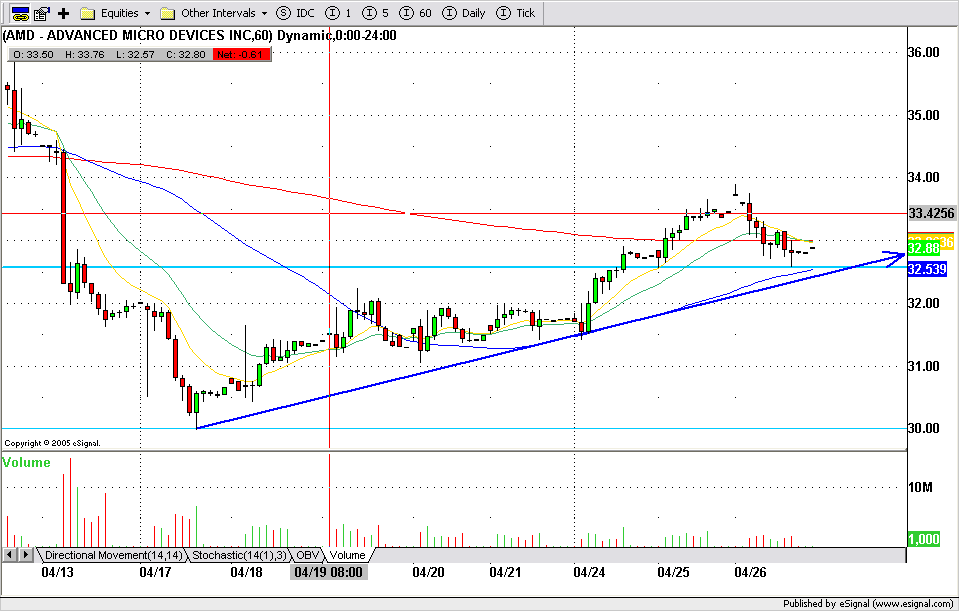Open the Equities folder dropdown

116,13
